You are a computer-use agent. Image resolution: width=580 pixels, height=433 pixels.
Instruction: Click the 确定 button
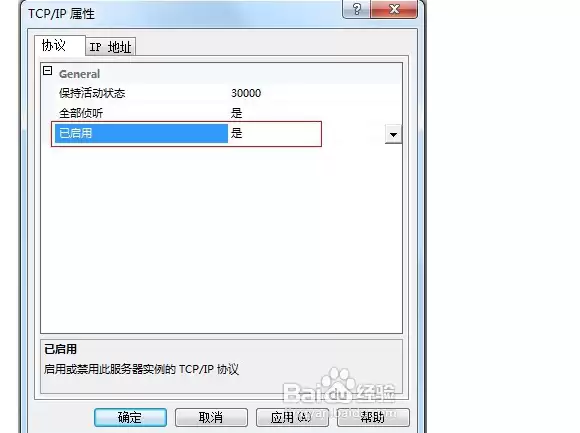click(x=130, y=417)
